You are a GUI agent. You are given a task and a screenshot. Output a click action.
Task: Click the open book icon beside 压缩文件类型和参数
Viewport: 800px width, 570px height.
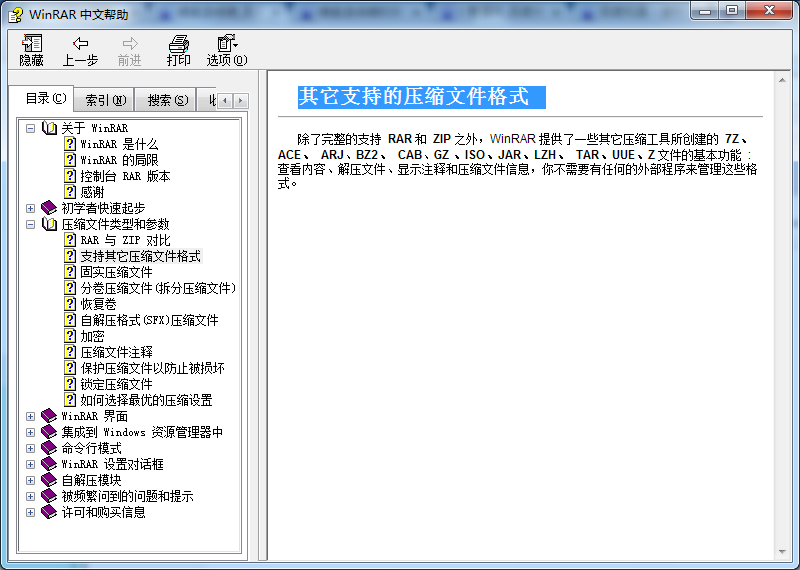click(x=49, y=224)
